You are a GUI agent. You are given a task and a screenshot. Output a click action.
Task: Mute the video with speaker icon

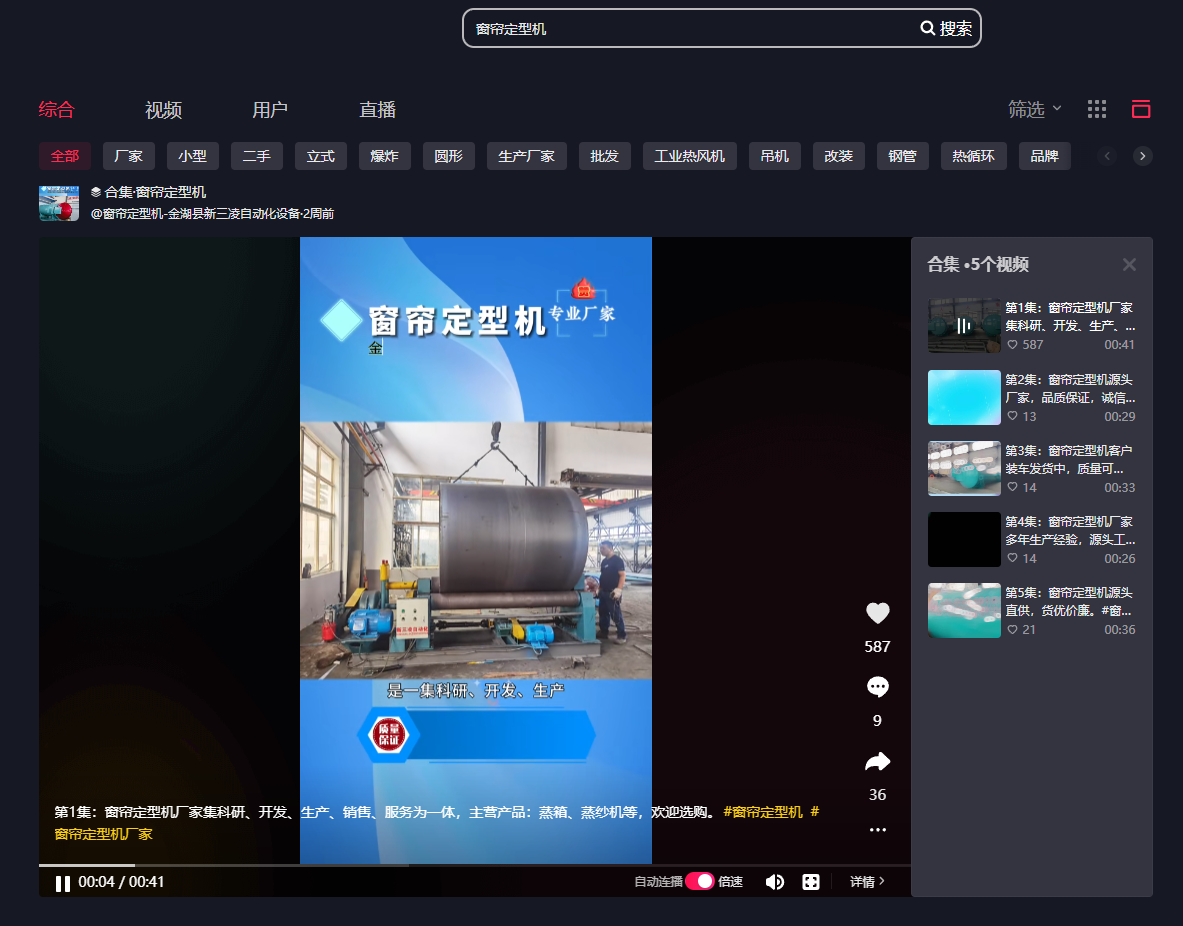coord(774,882)
